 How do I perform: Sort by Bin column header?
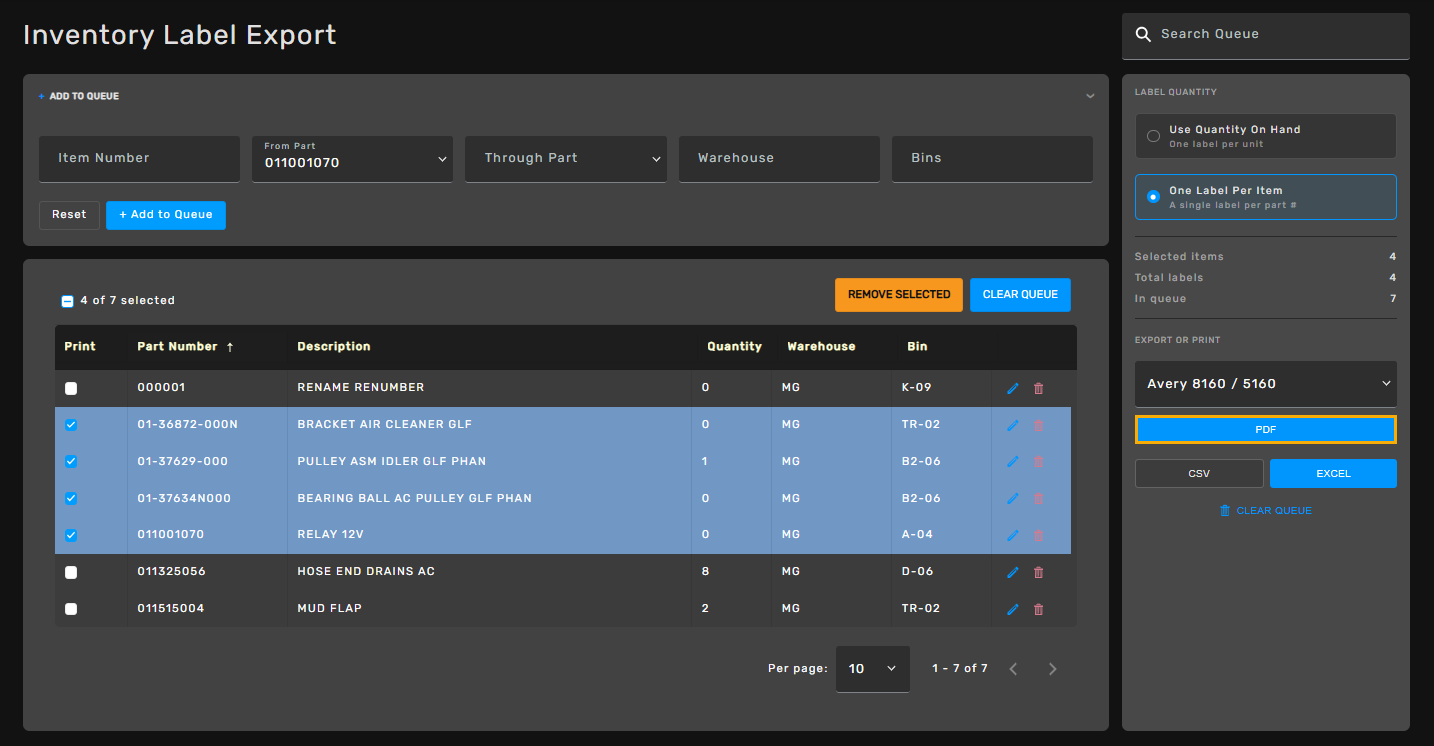[917, 347]
